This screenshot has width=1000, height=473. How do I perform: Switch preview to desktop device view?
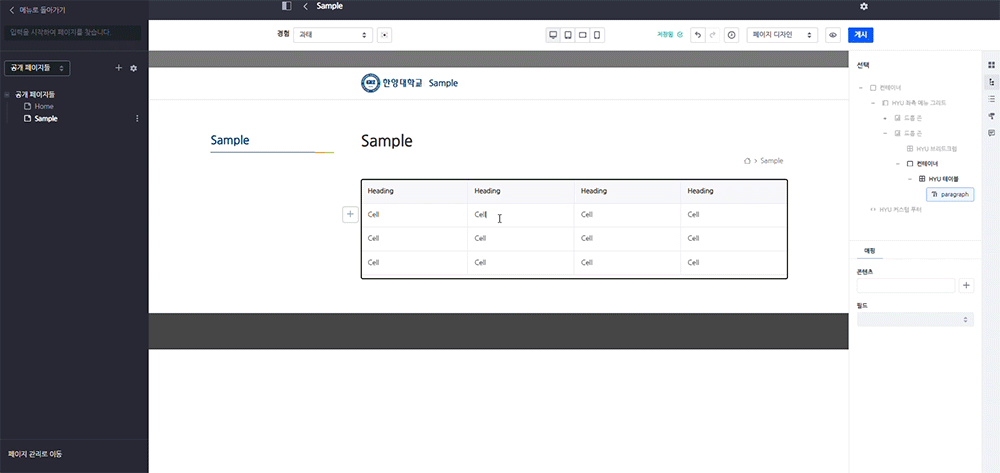point(553,35)
